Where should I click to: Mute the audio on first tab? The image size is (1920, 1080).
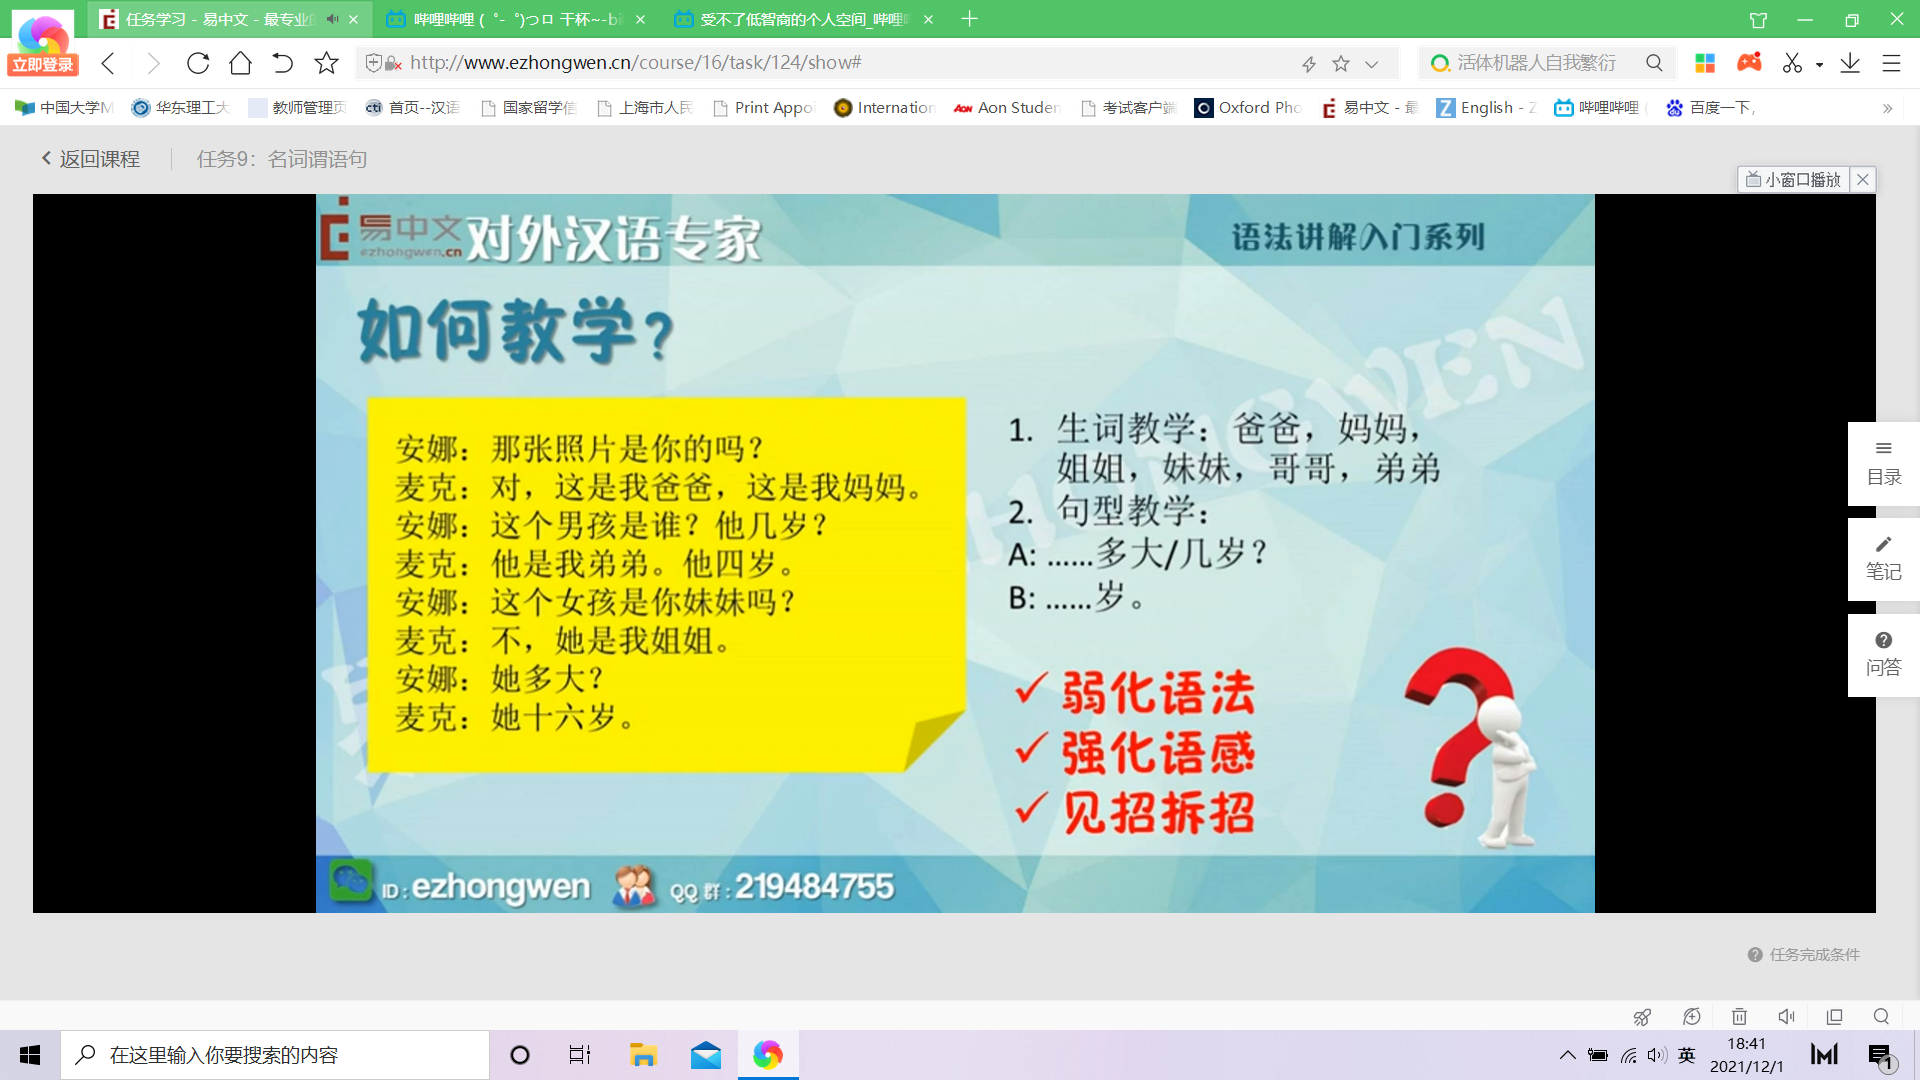click(333, 19)
